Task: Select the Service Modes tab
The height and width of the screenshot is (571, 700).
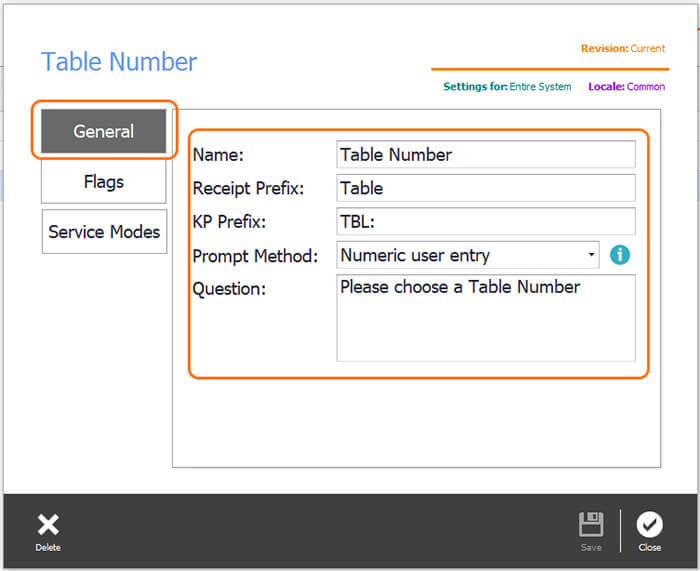Action: click(104, 231)
